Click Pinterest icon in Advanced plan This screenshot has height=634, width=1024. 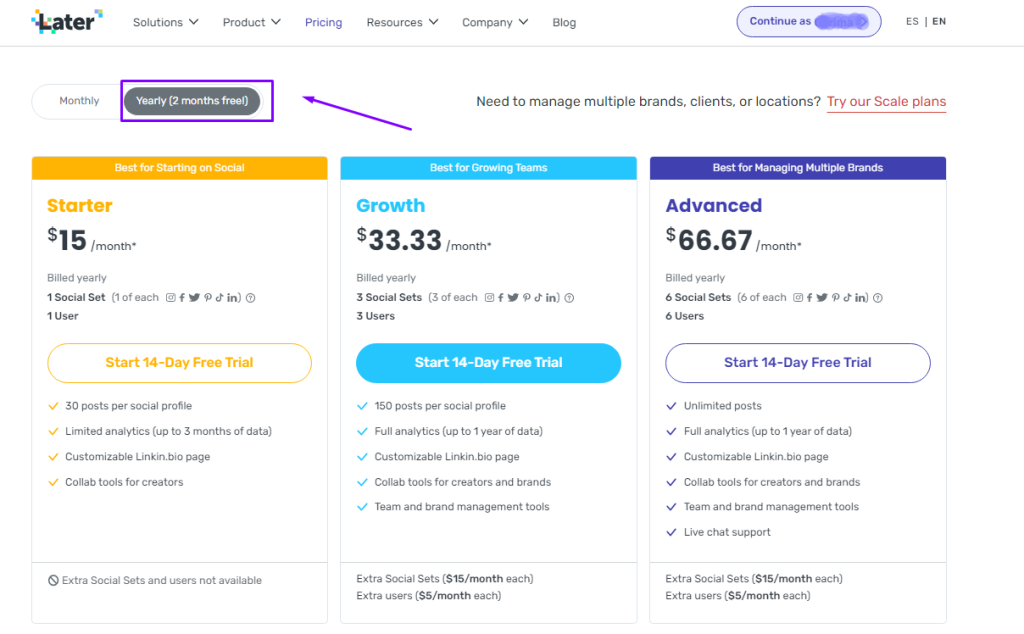pyautogui.click(x=835, y=298)
